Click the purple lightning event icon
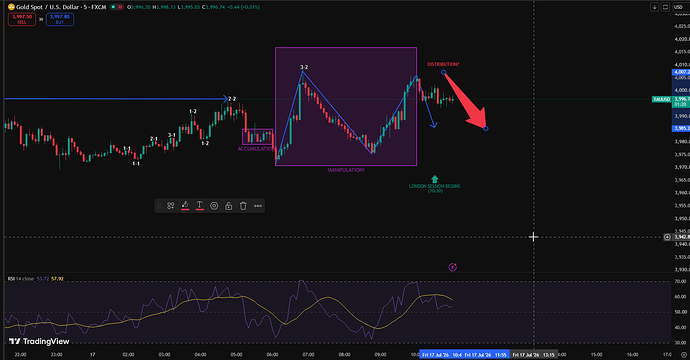This screenshot has height=360, width=690. point(452,267)
